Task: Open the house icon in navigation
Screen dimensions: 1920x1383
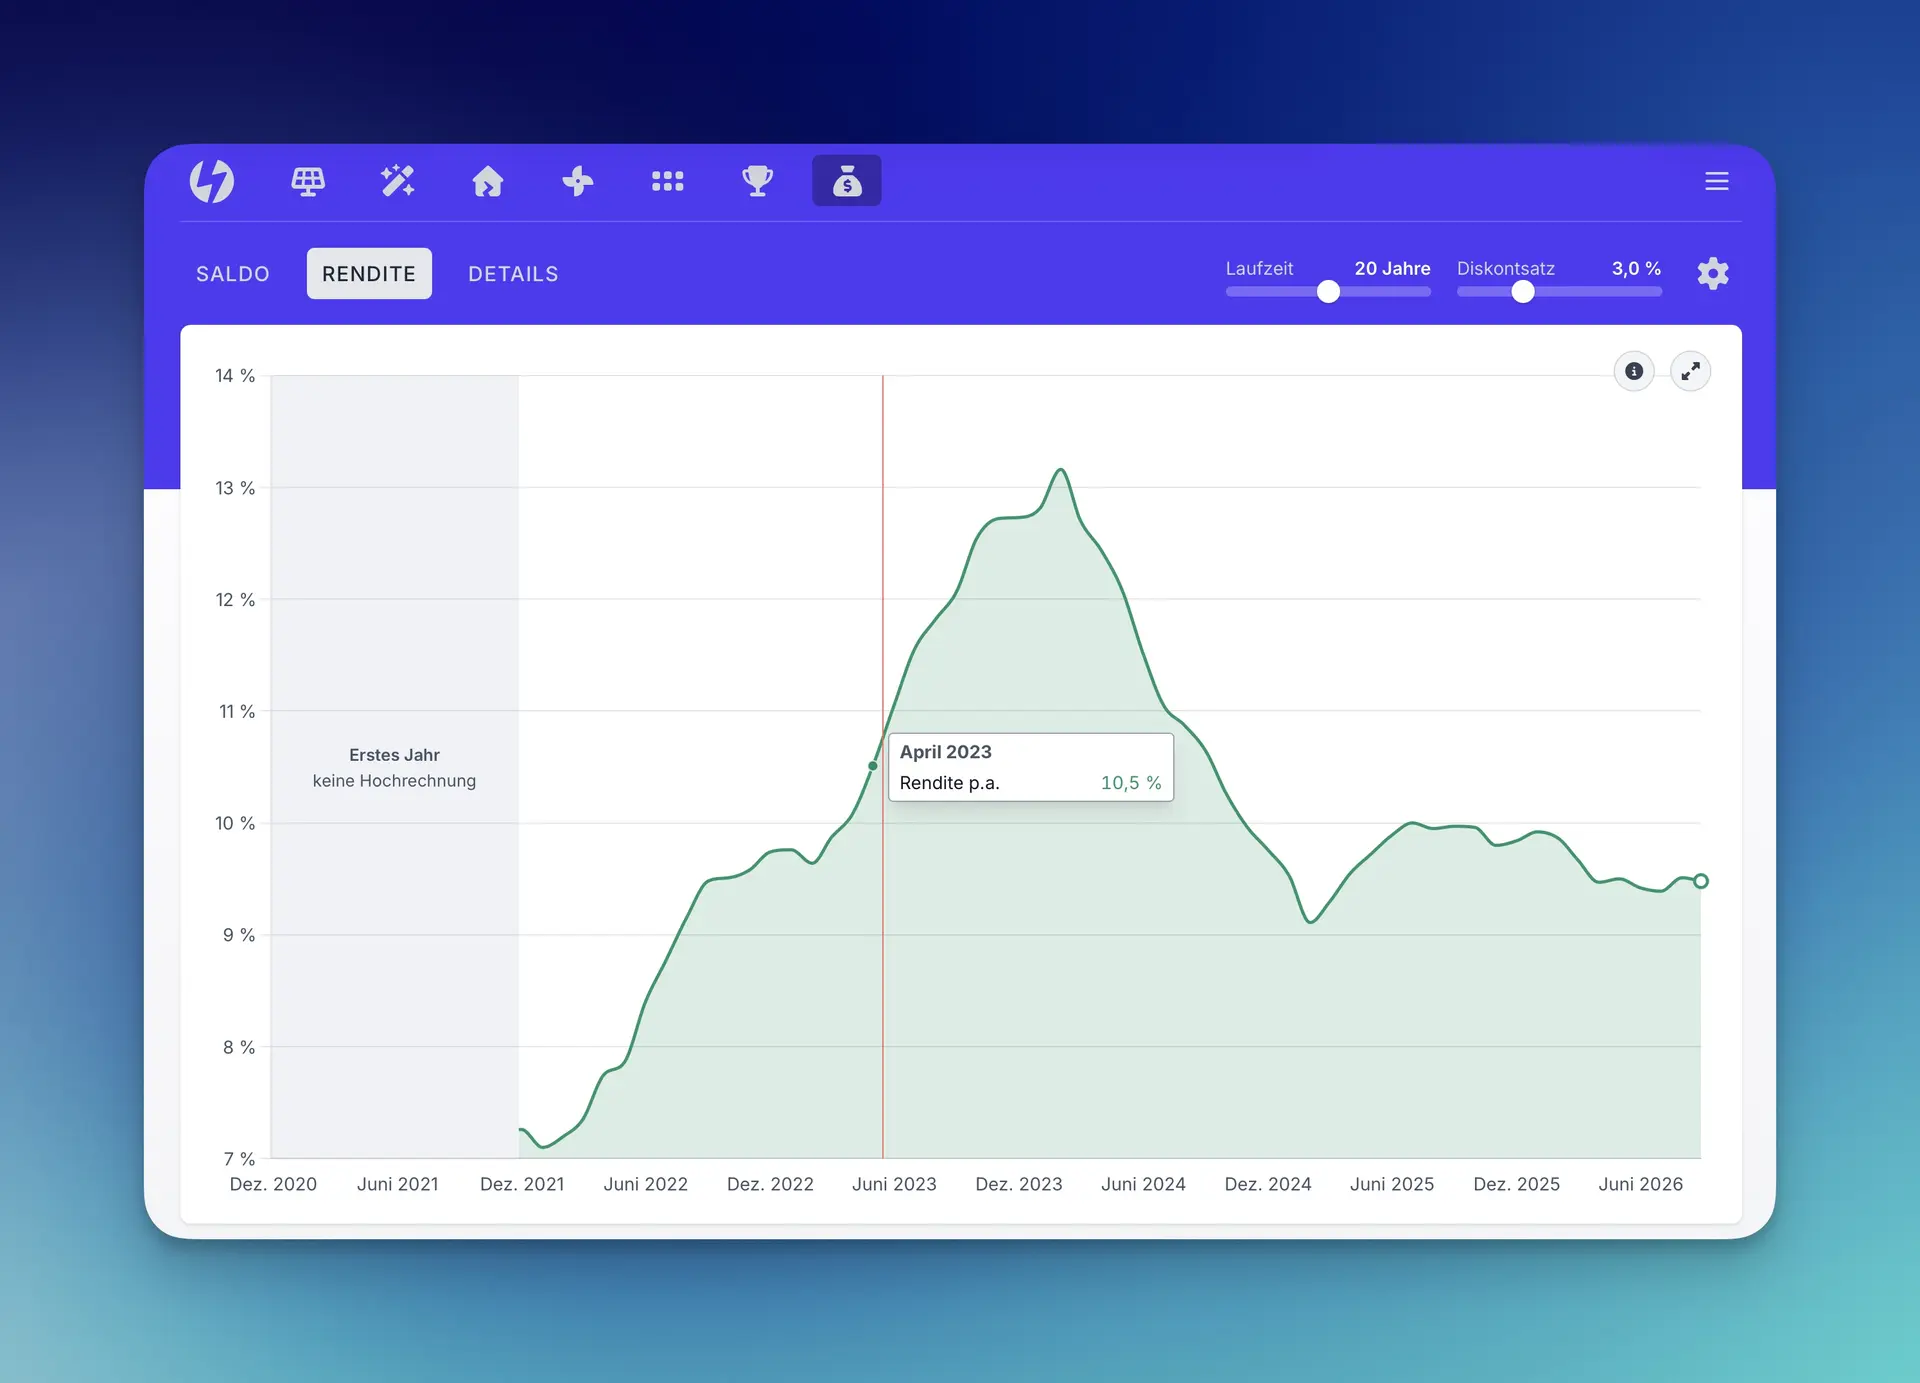Action: tap(488, 181)
